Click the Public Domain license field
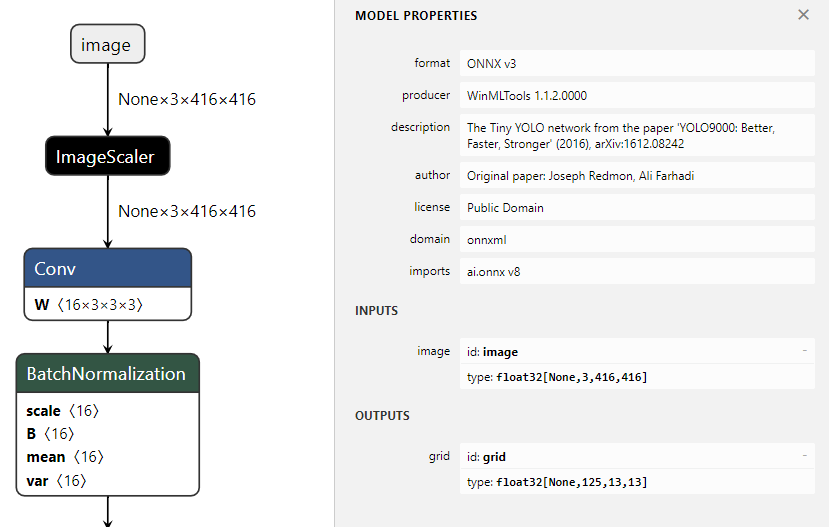Screen dimensions: 829x527 637,208
